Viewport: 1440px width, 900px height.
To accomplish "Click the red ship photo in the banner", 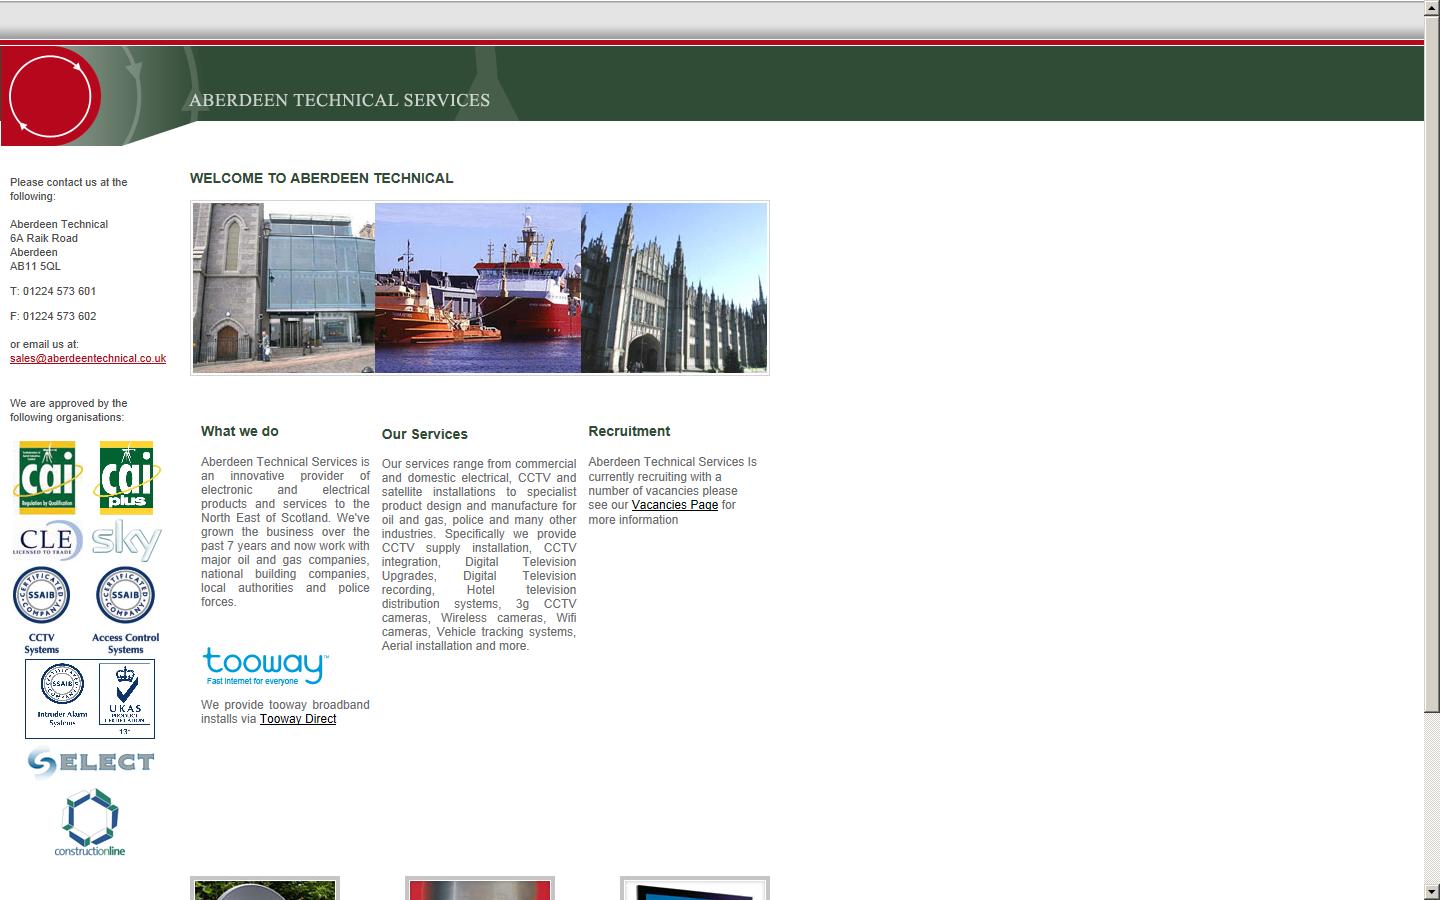I will (x=479, y=288).
